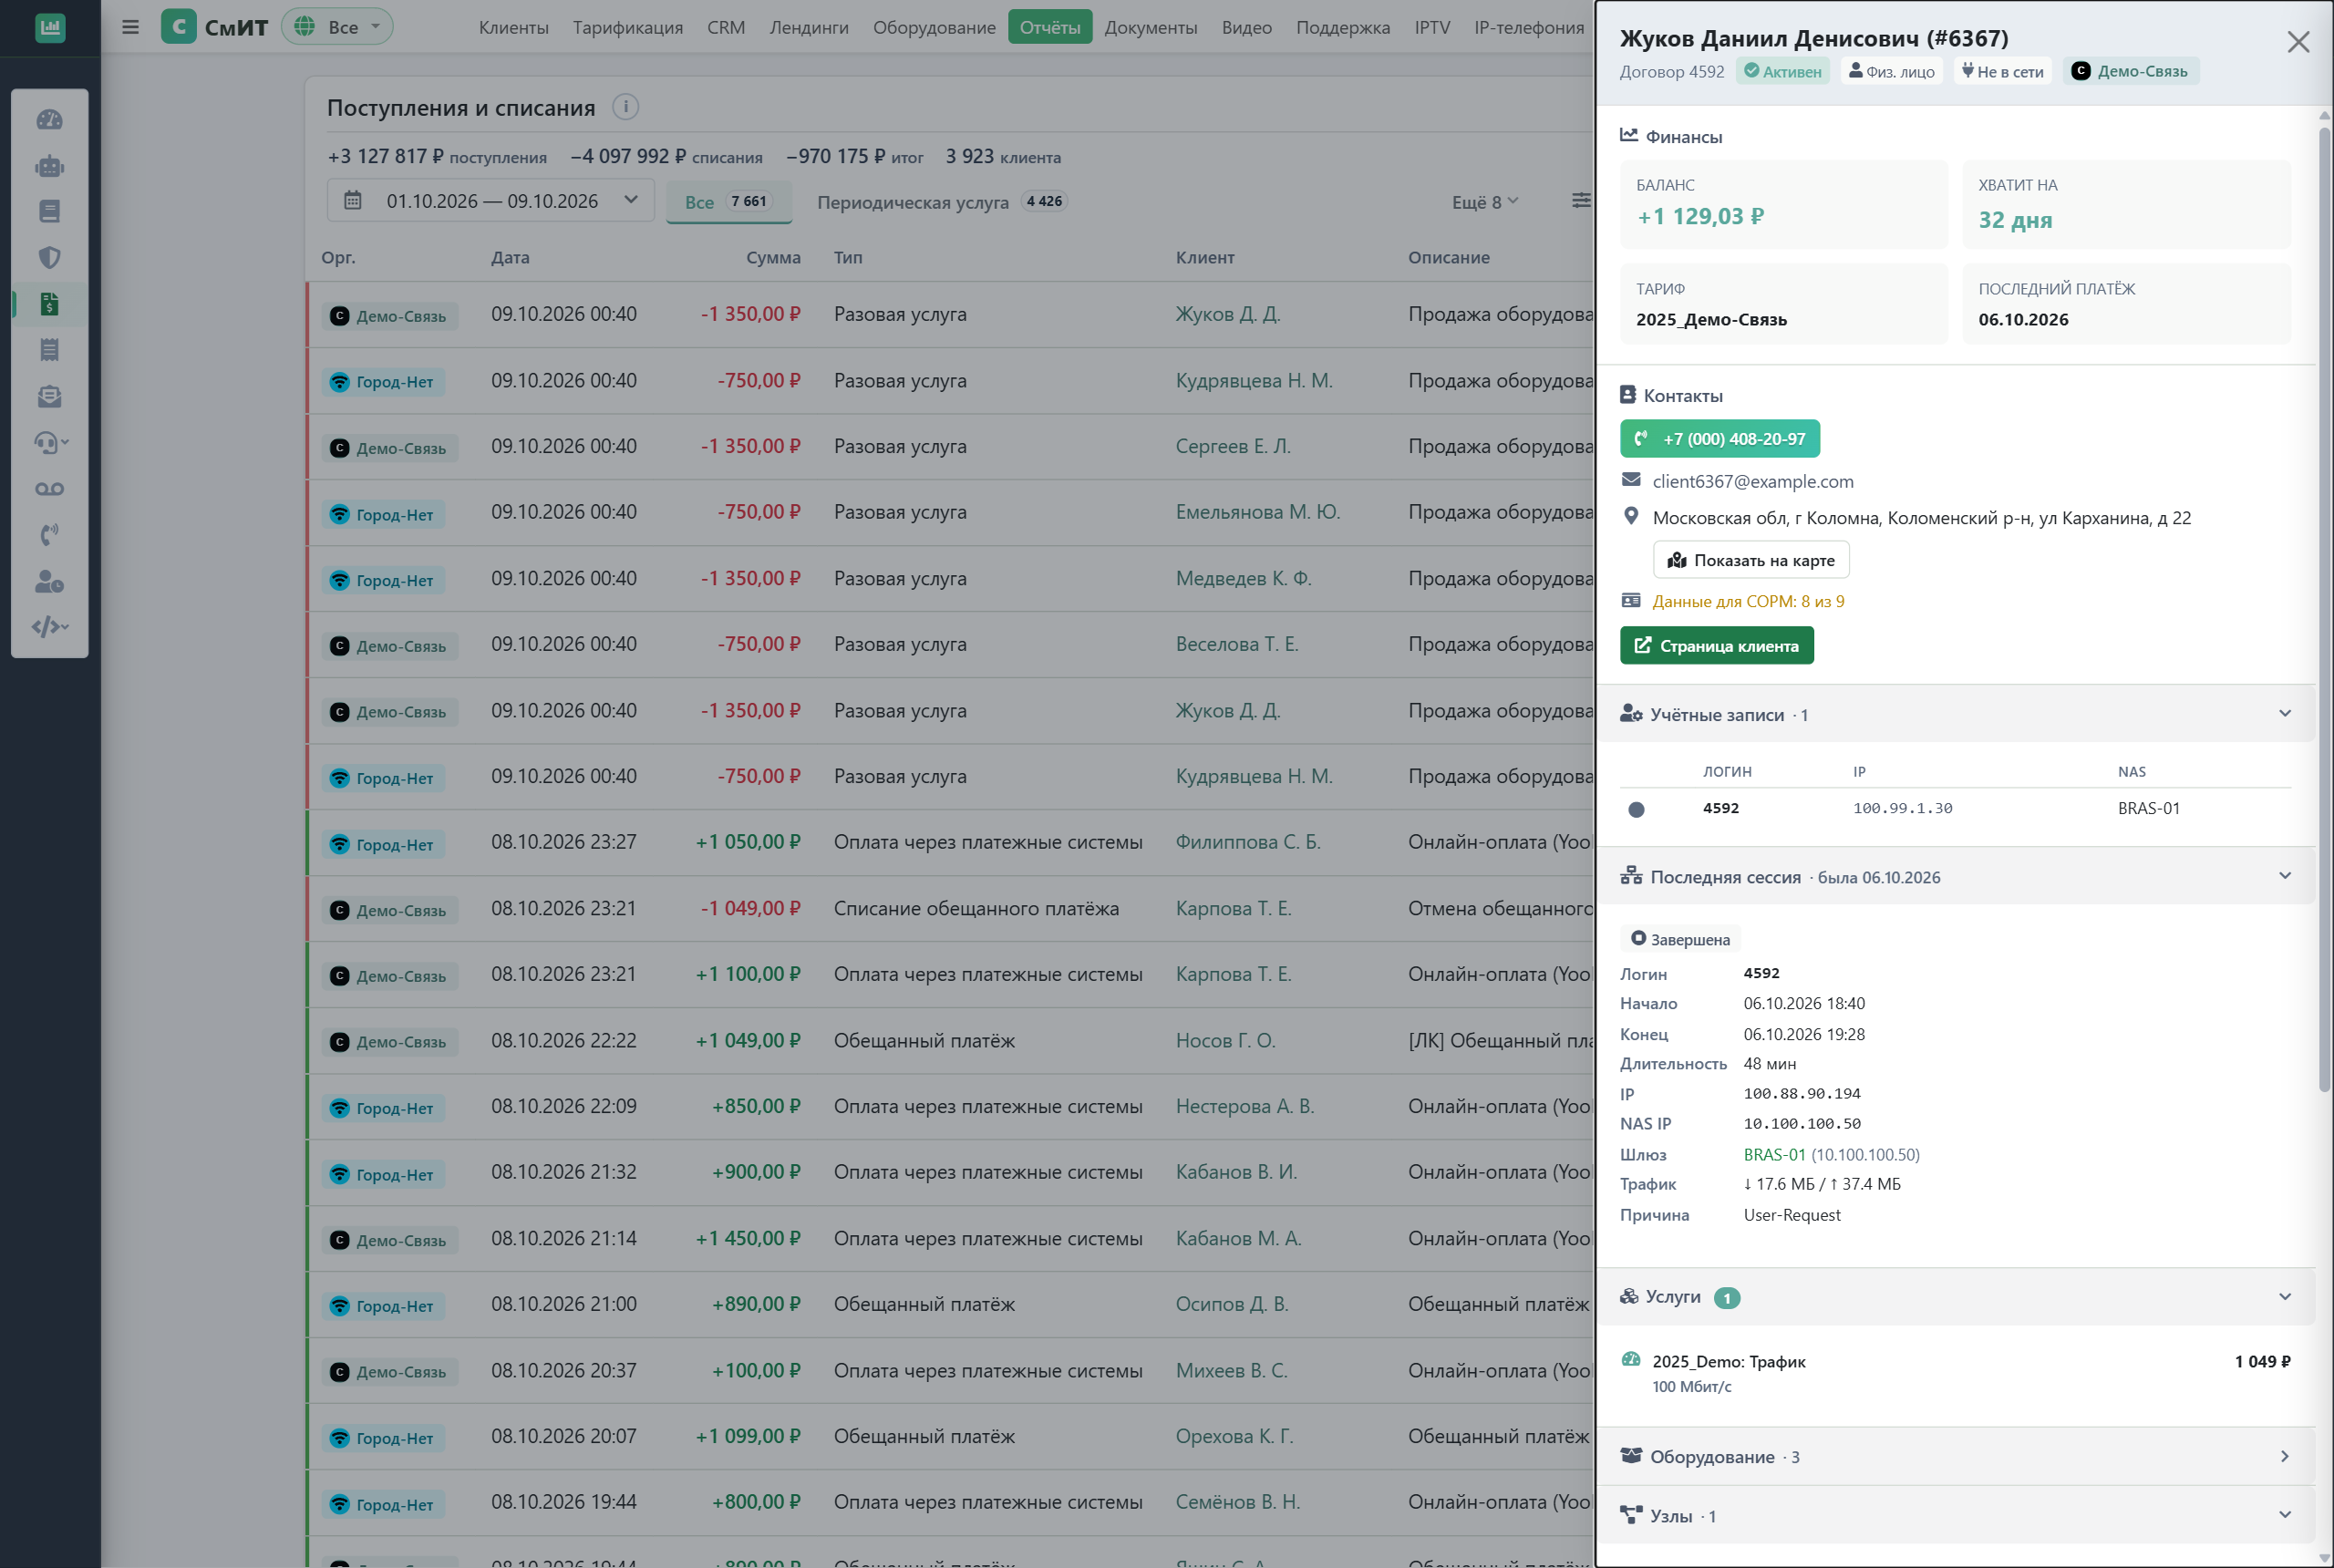This screenshot has height=1568, width=2334.
Task: Sort table by Сумма column header
Action: tap(773, 257)
